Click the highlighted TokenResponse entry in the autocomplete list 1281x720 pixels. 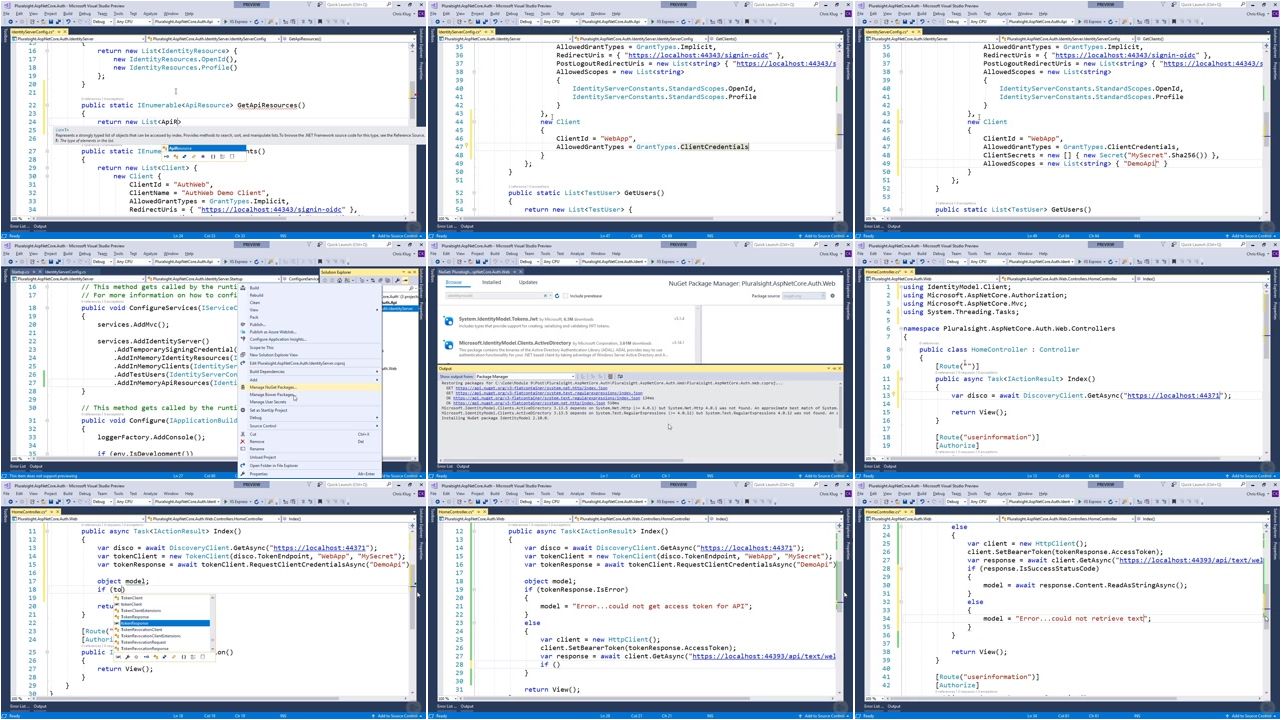point(165,623)
